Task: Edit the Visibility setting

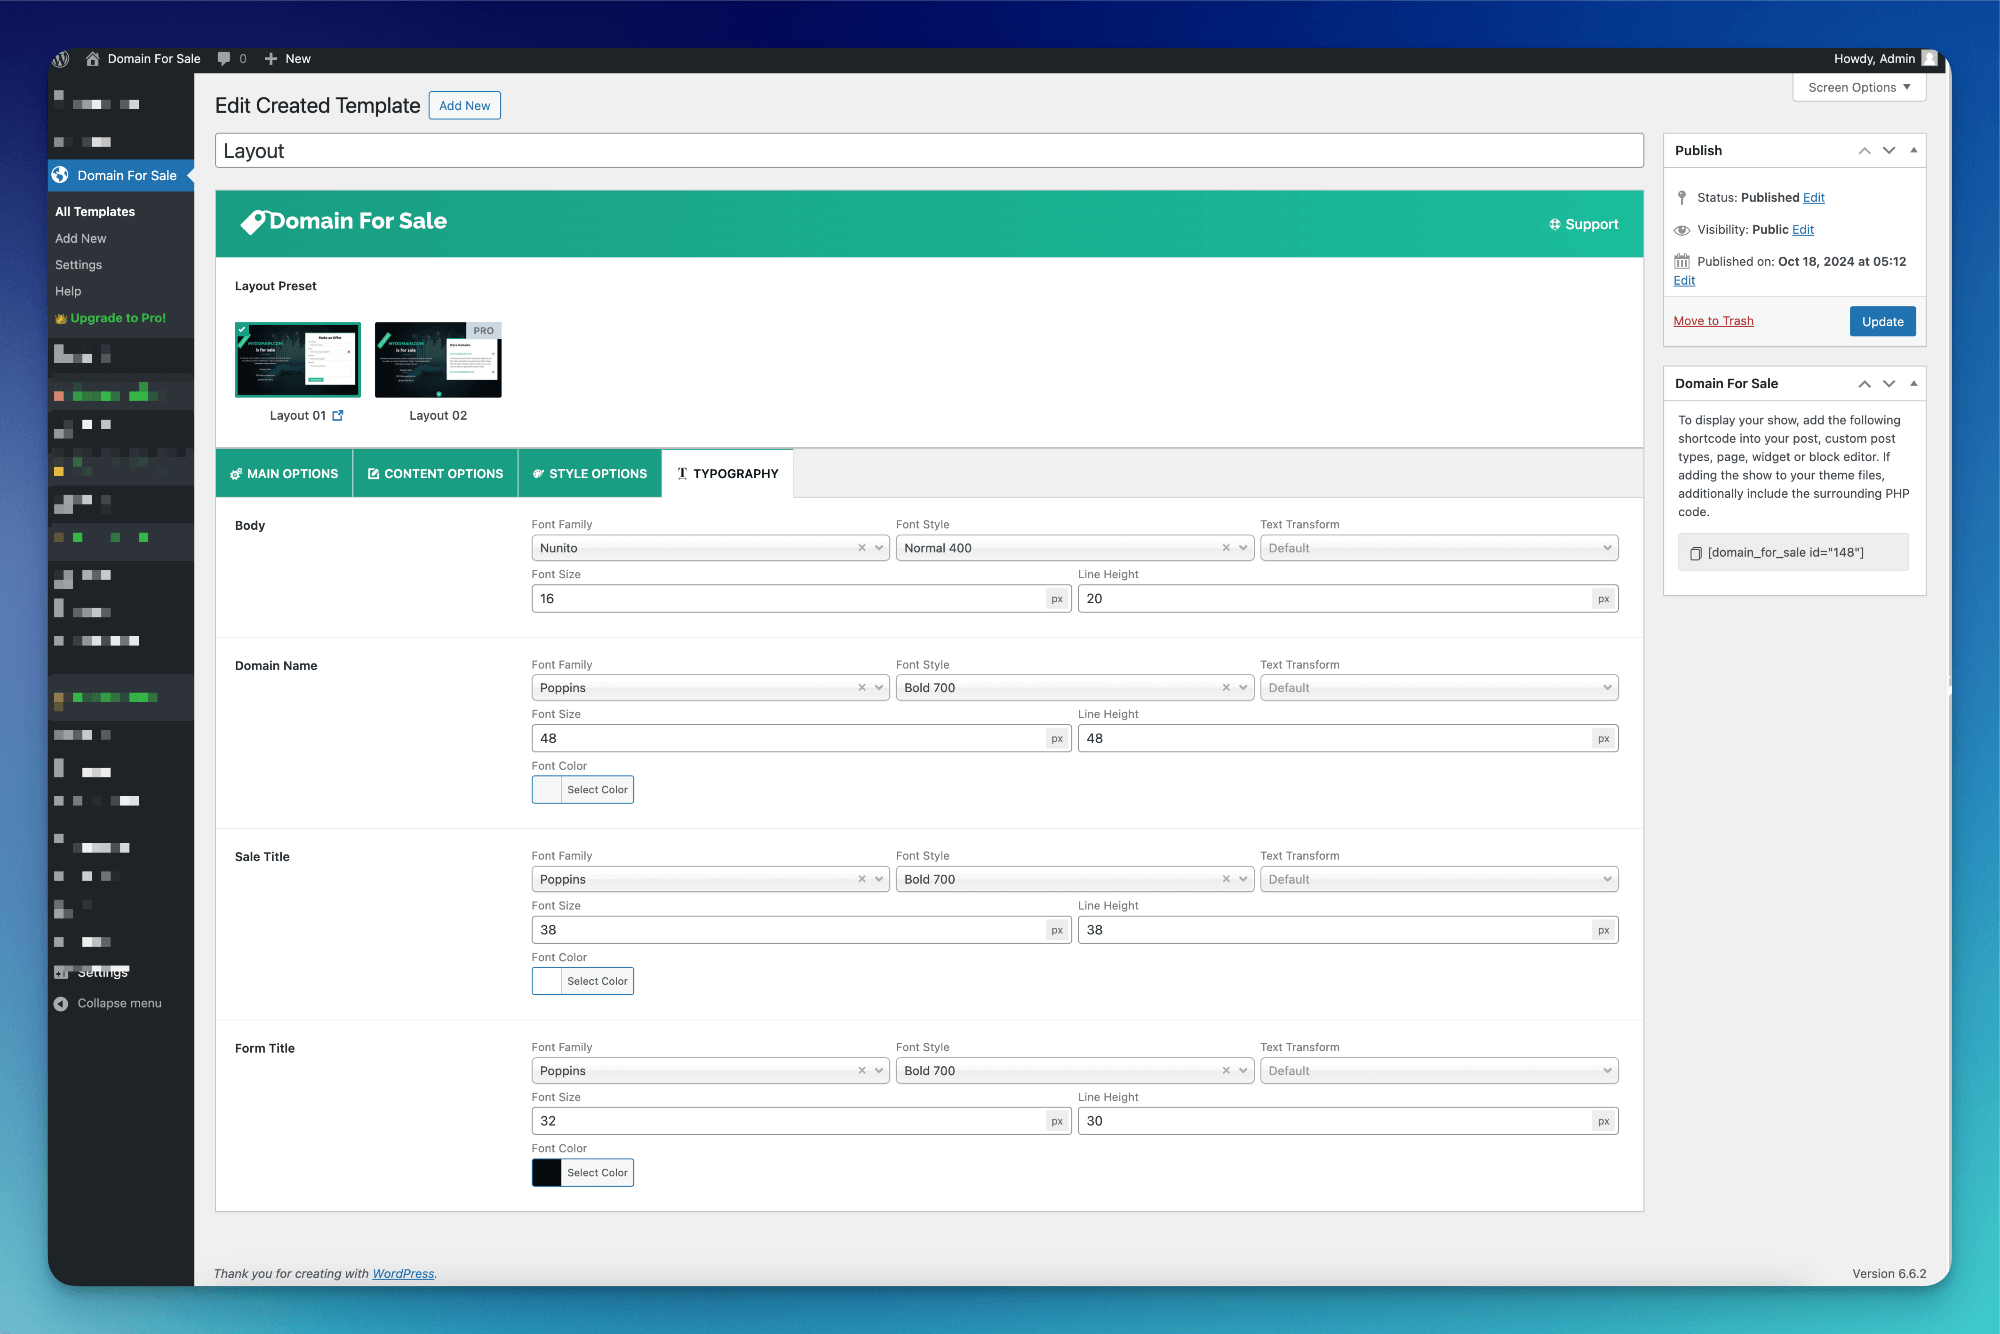Action: click(x=1802, y=230)
